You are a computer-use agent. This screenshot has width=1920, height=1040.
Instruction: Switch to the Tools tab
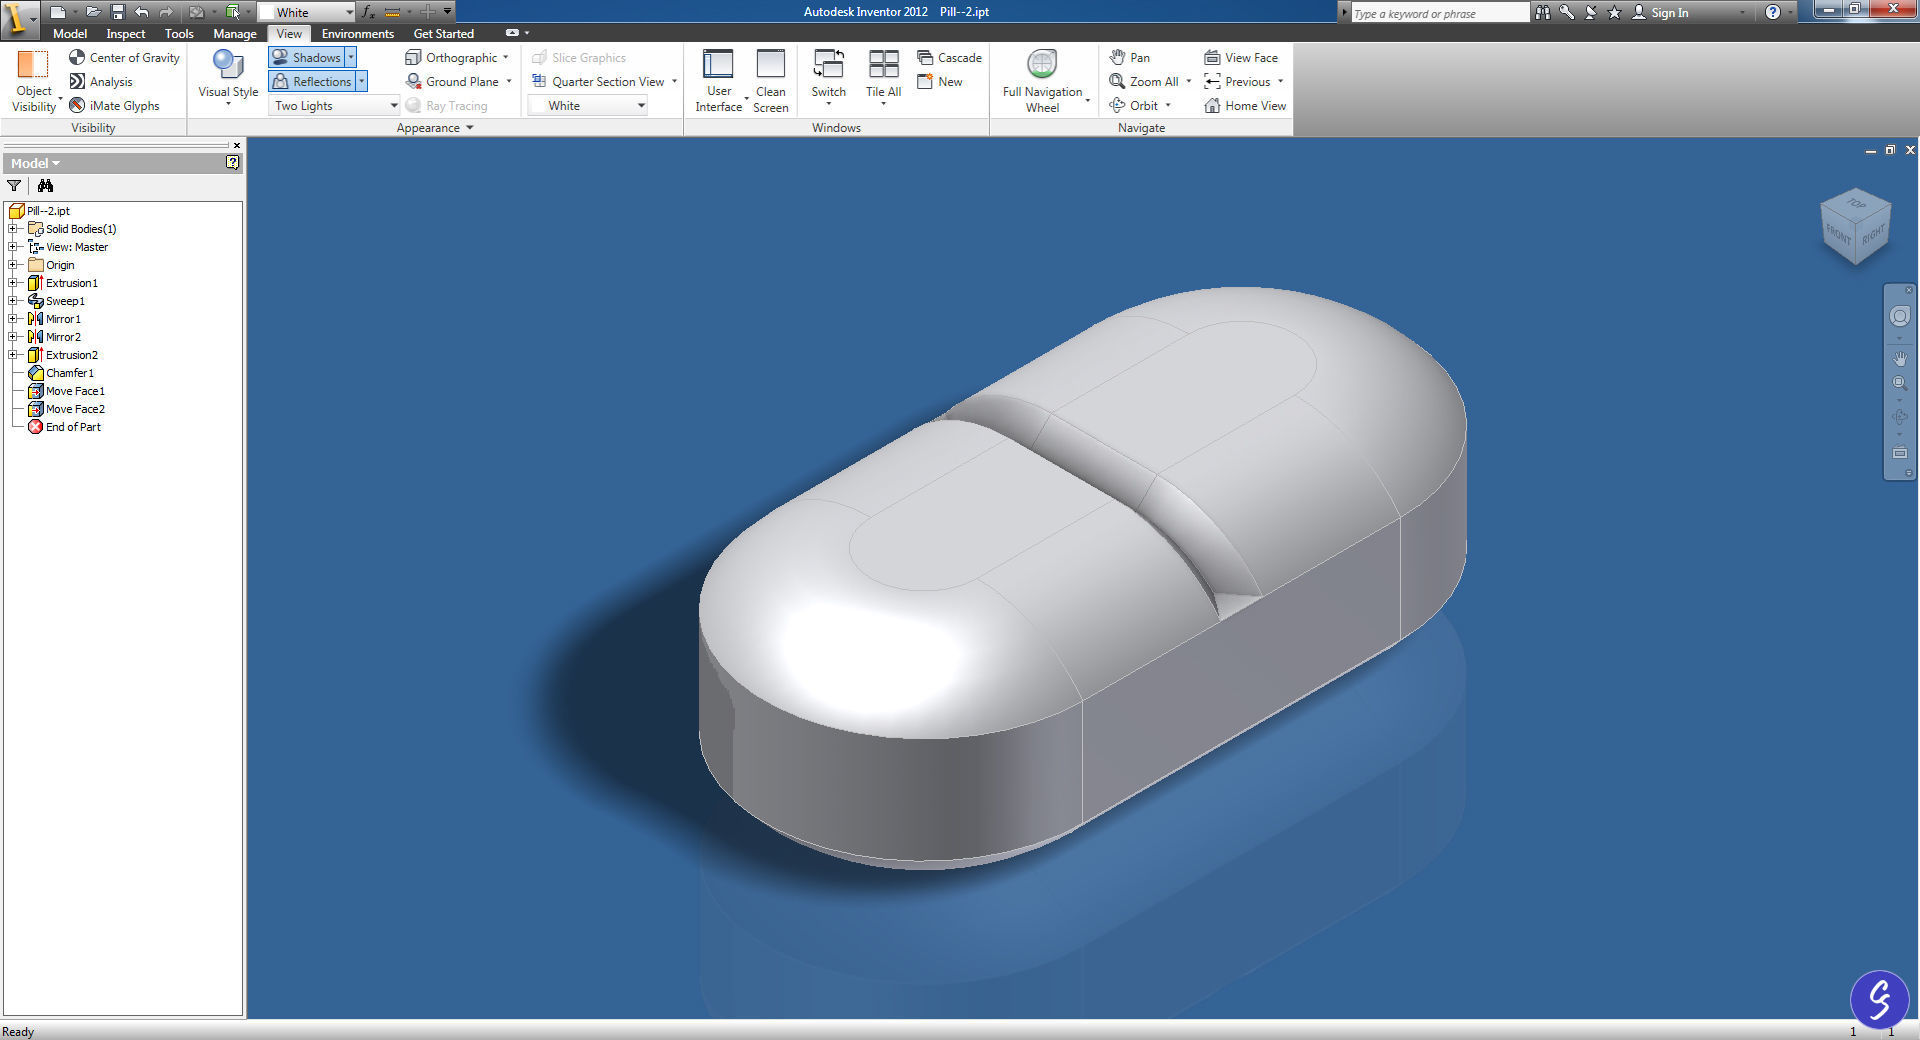[179, 33]
